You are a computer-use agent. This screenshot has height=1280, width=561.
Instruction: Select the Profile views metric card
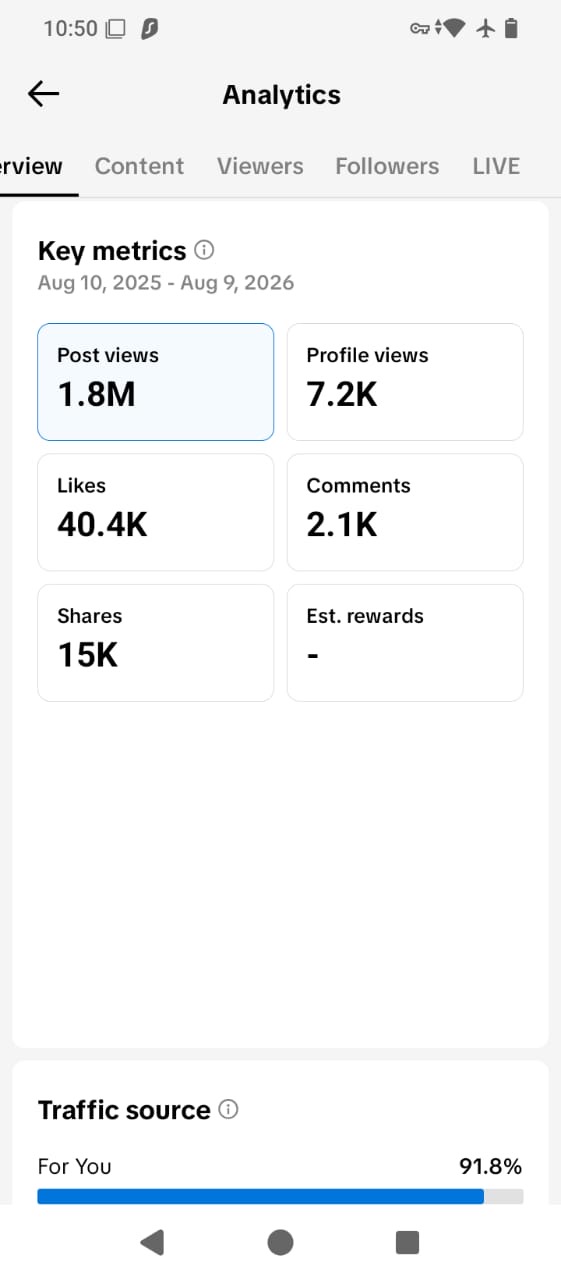(x=405, y=382)
